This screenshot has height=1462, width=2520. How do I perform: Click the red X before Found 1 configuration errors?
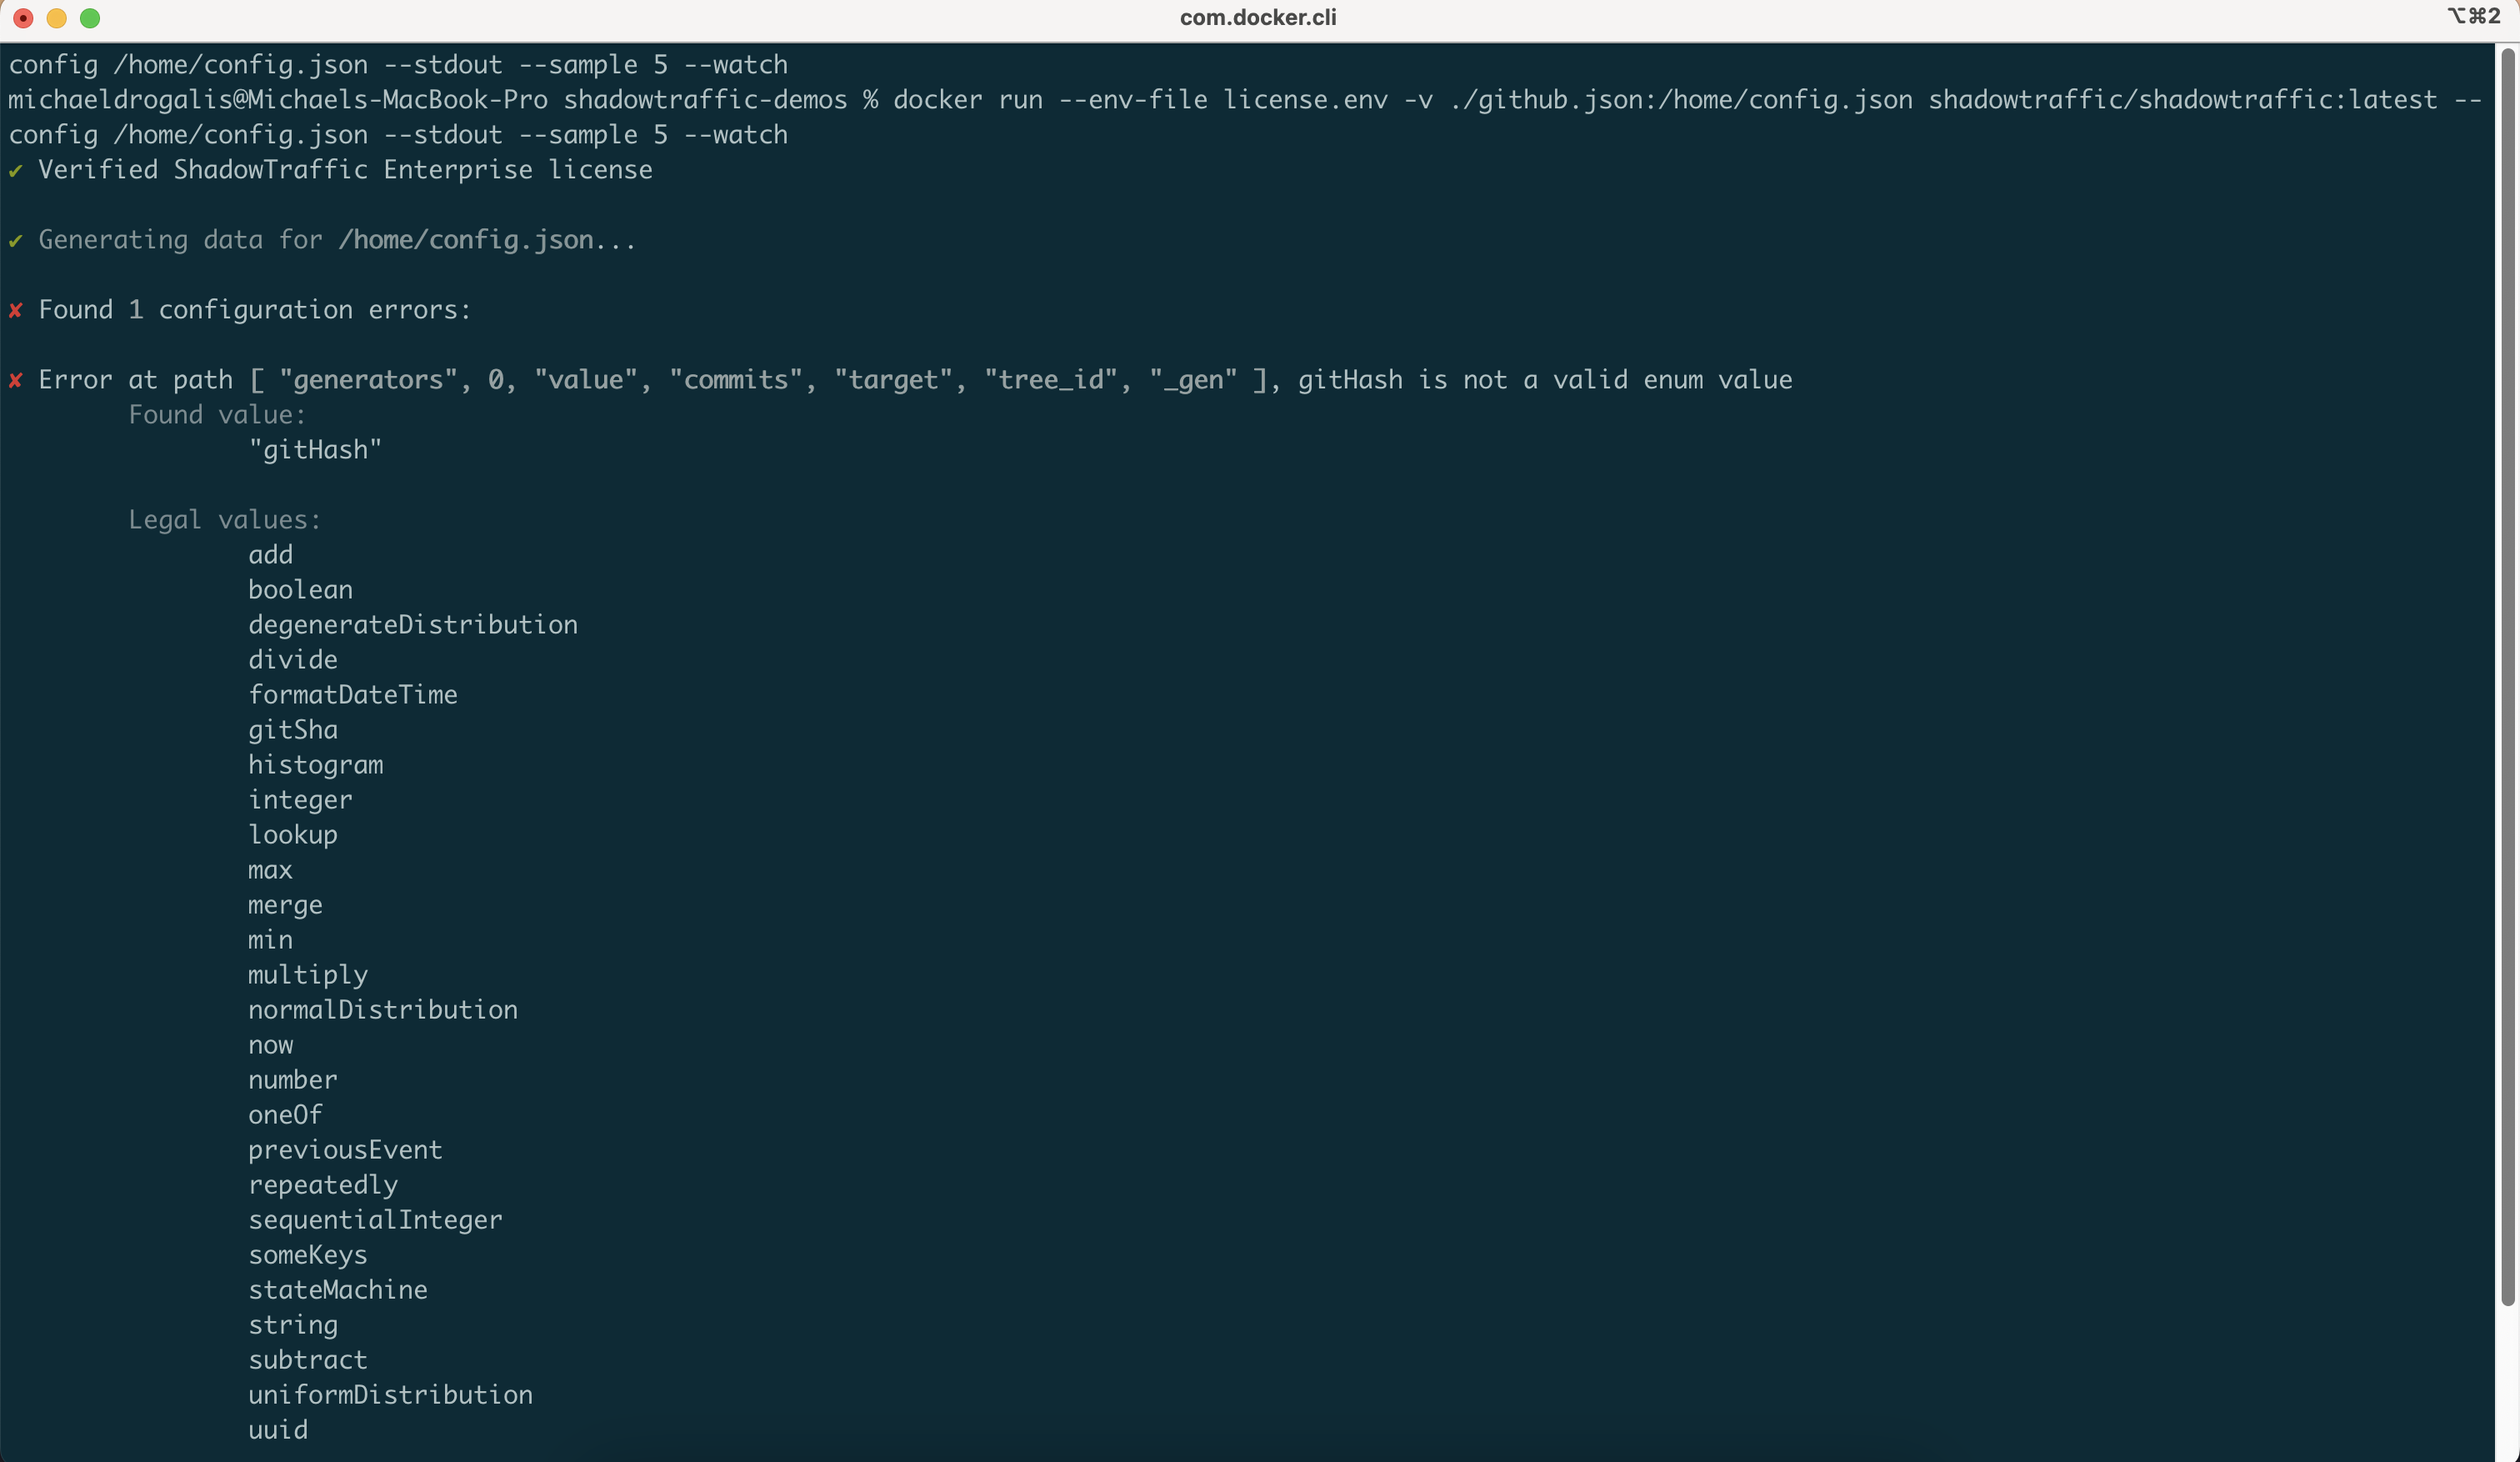point(16,311)
